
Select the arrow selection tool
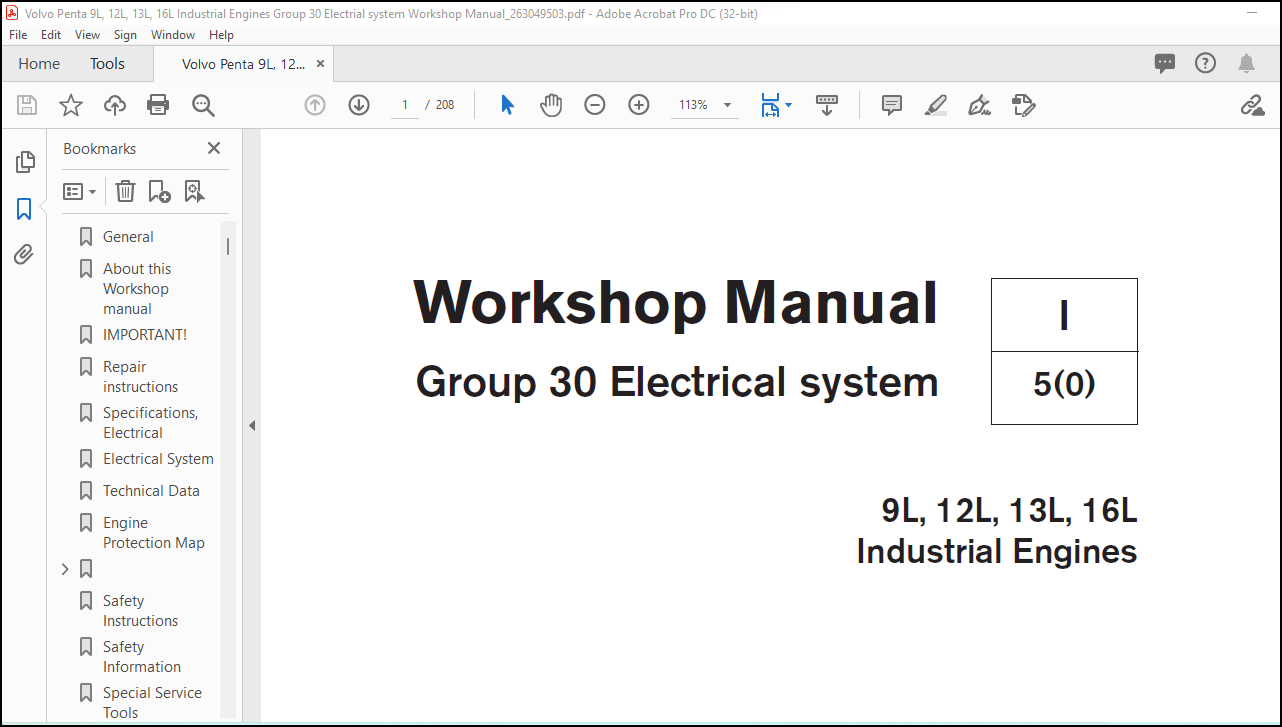(x=507, y=105)
